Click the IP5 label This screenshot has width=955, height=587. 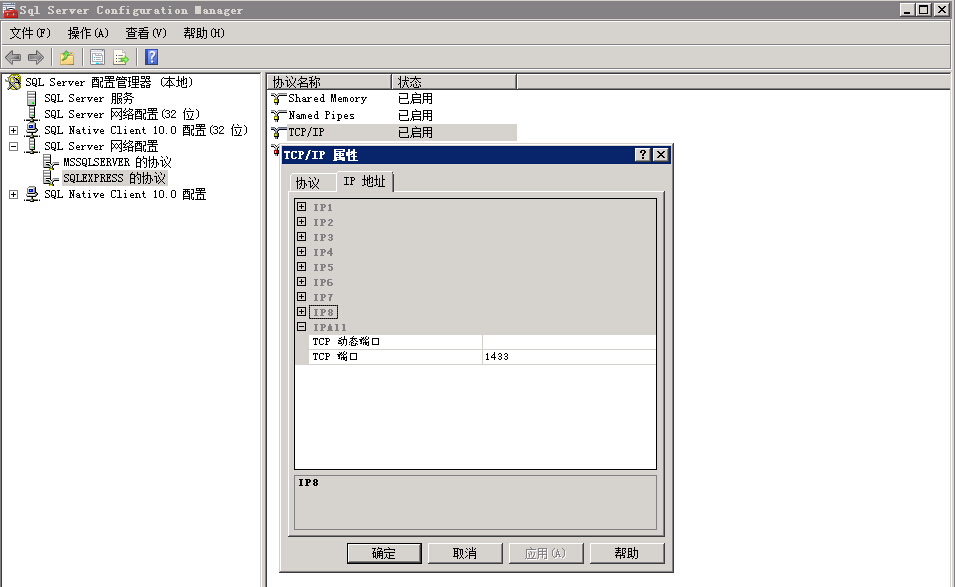[323, 267]
